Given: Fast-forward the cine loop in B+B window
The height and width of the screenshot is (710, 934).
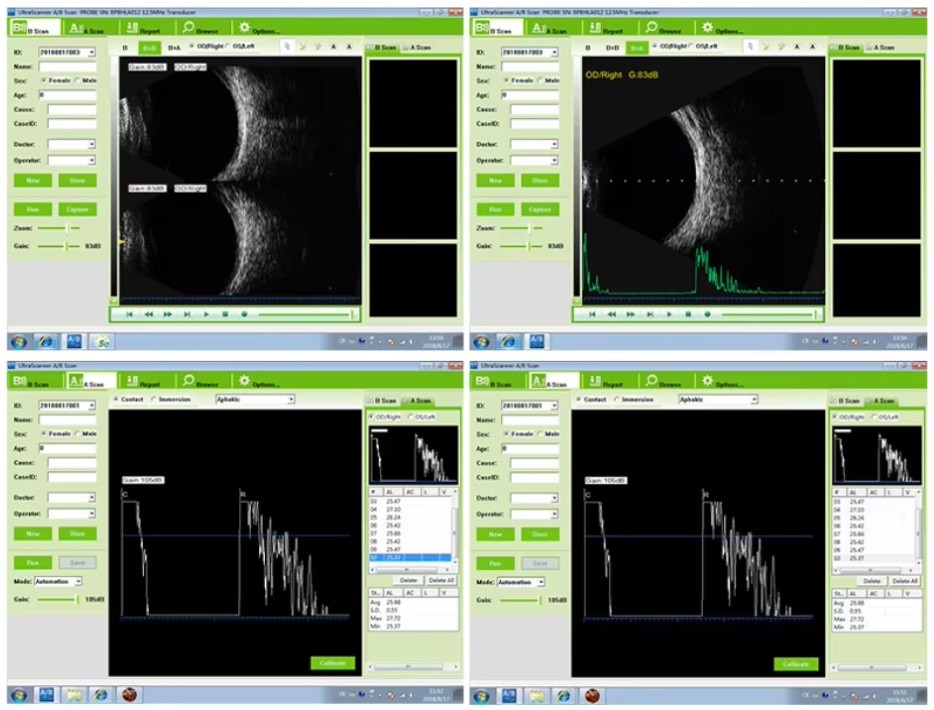Looking at the screenshot, I should (x=168, y=314).
